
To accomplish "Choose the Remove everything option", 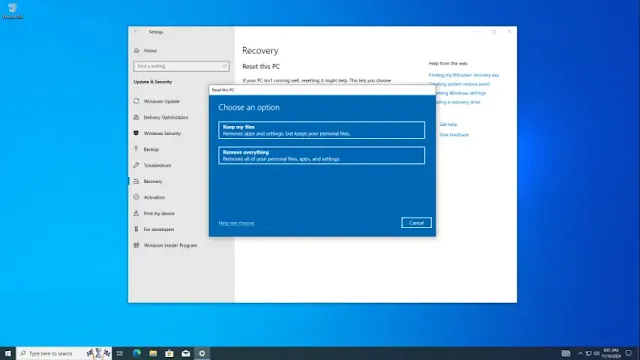I will (321, 155).
